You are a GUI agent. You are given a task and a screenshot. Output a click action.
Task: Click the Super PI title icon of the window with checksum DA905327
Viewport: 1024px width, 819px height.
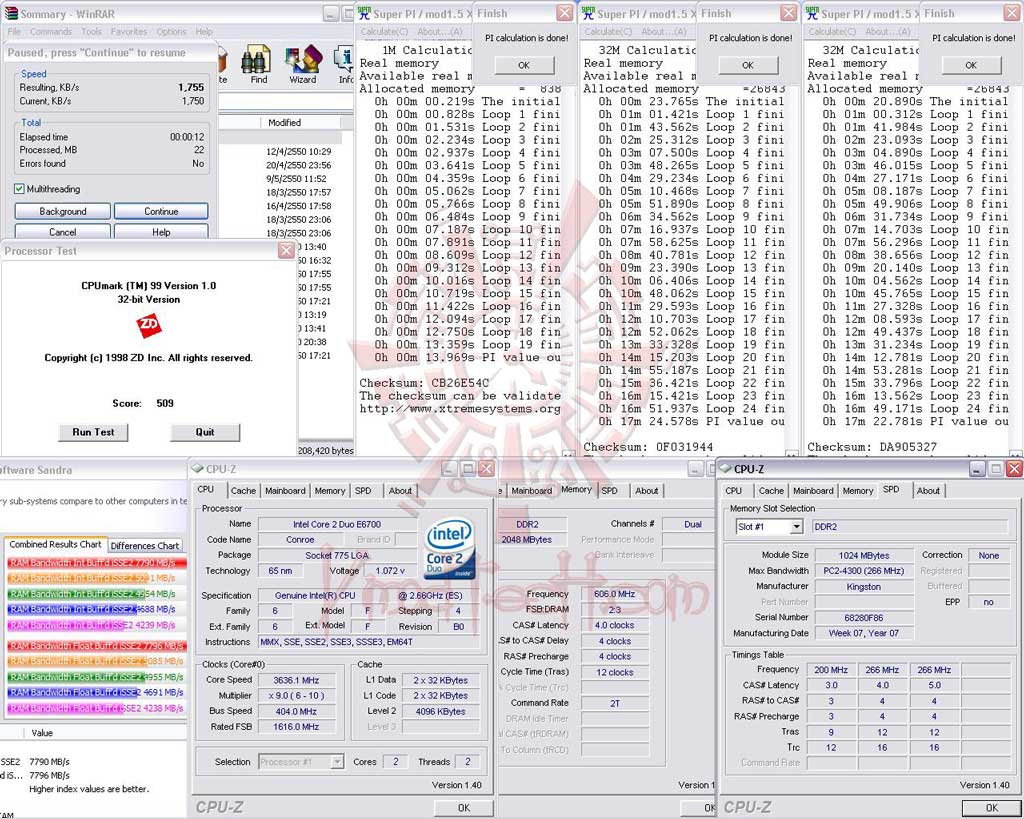coord(812,13)
